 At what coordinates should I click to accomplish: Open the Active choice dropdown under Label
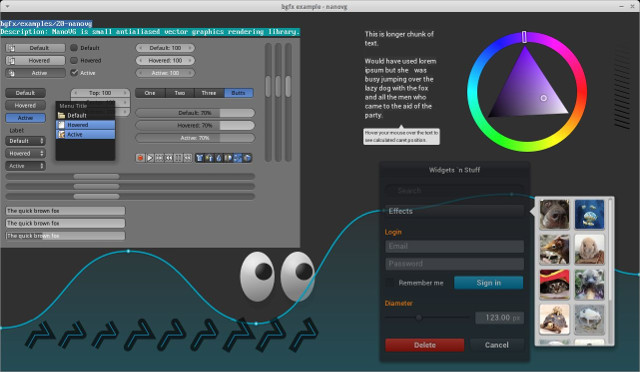[x=25, y=166]
